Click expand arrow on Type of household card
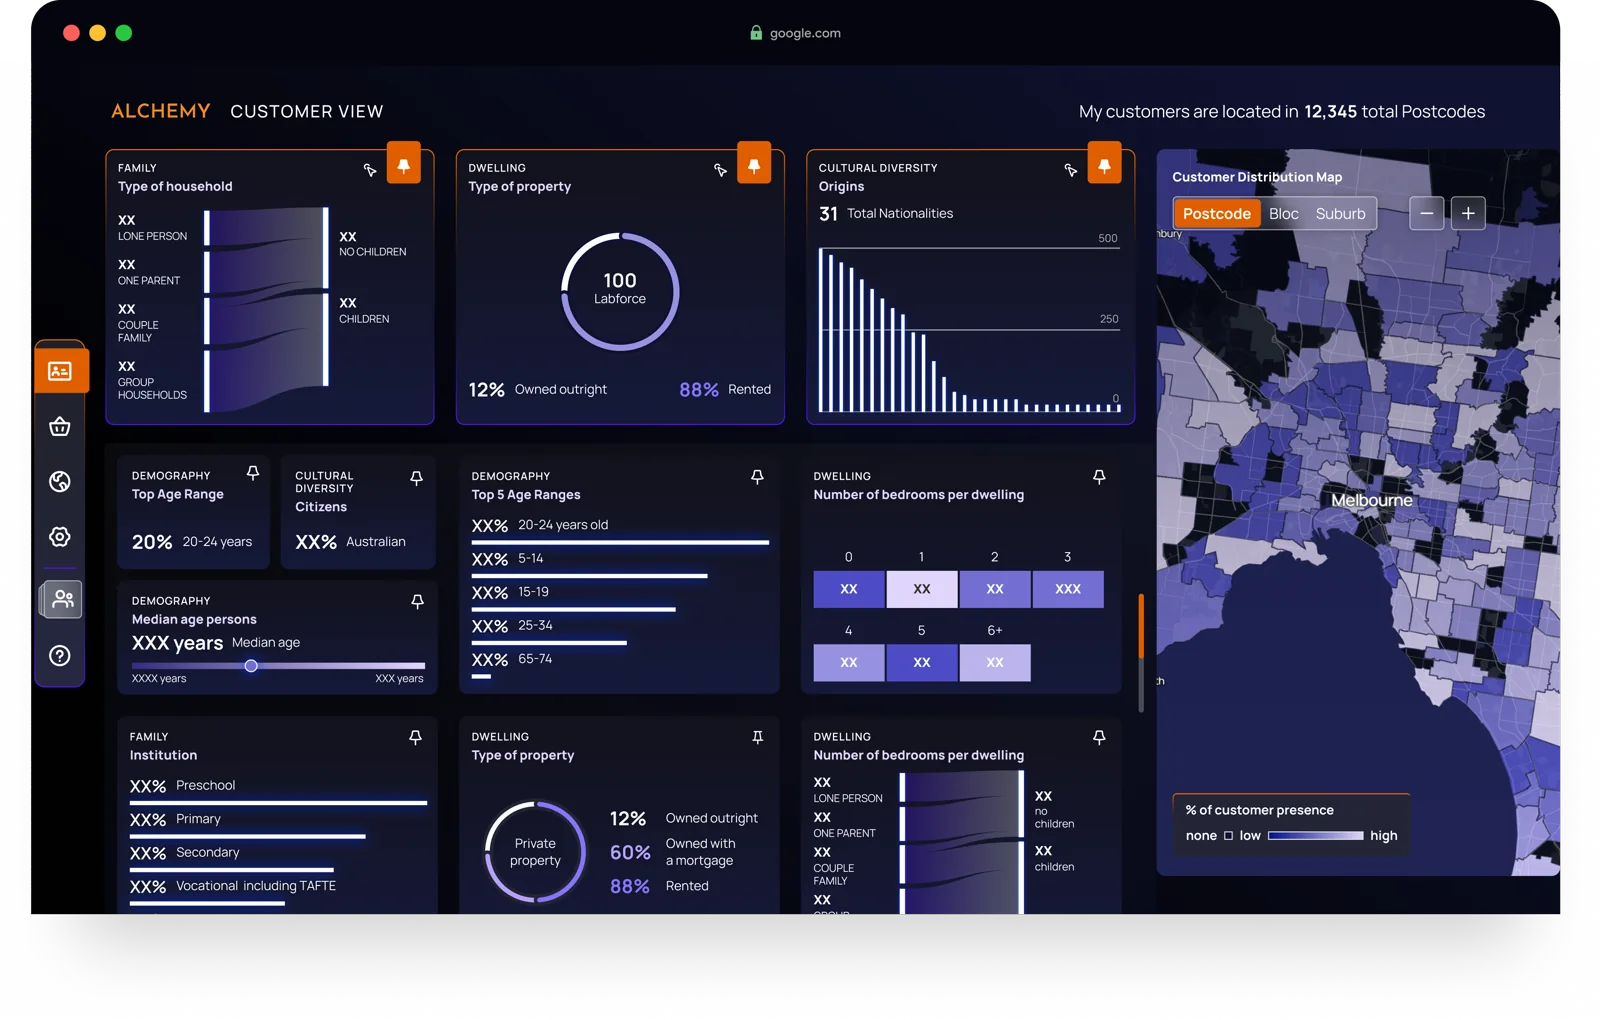Screen dimensions: 1600x1020 coord(370,170)
